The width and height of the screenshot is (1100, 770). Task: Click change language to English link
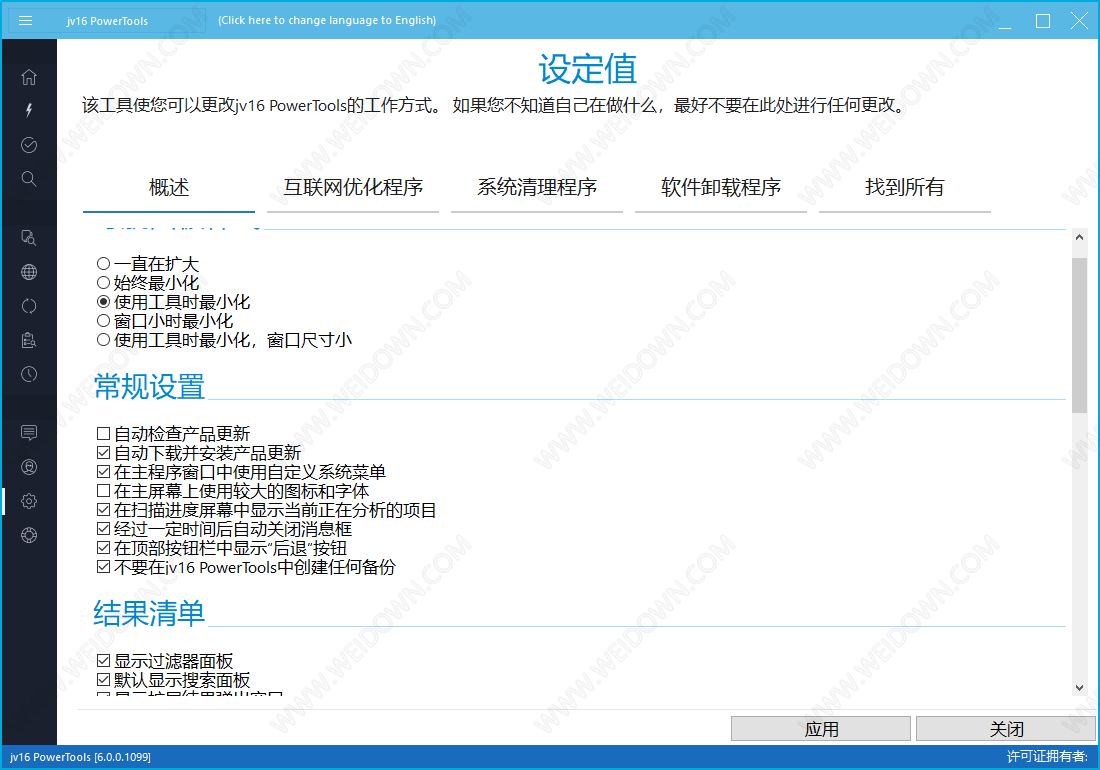click(x=327, y=20)
